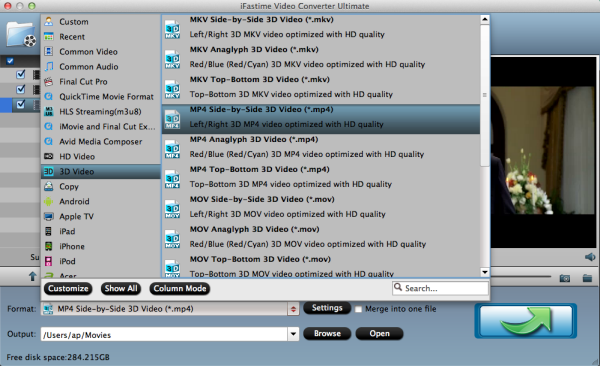The image size is (600, 366).
Task: Choose MOV Side-by-Side 3D Video format
Action: [321, 207]
